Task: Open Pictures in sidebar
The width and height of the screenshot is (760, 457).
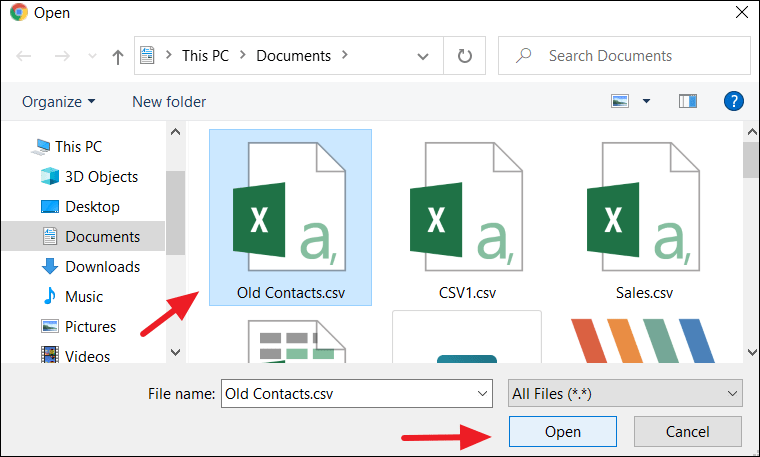Action: point(90,327)
